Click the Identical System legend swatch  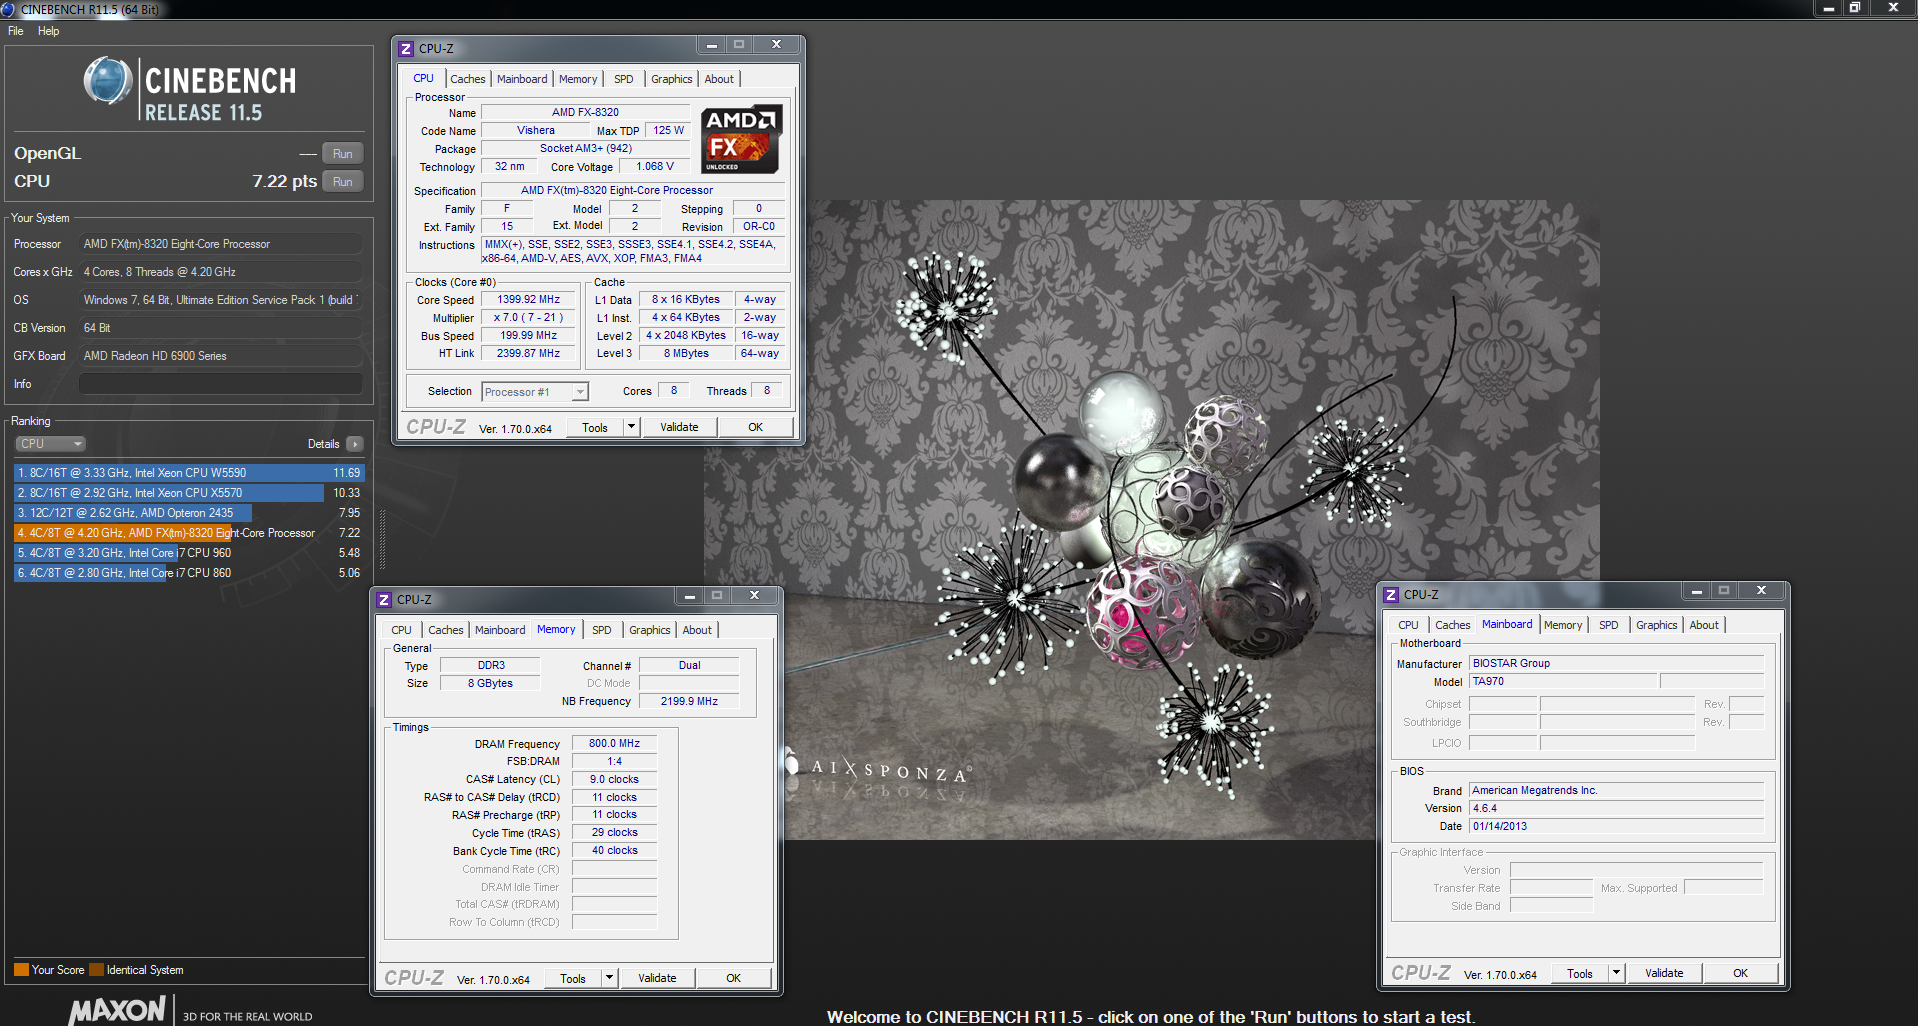pyautogui.click(x=97, y=969)
